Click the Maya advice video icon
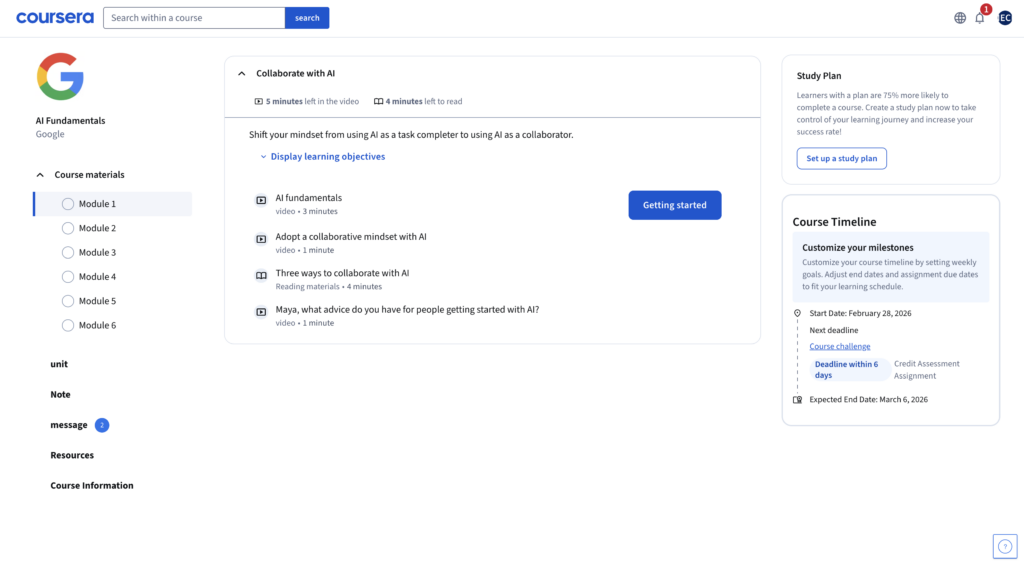 [x=261, y=312]
